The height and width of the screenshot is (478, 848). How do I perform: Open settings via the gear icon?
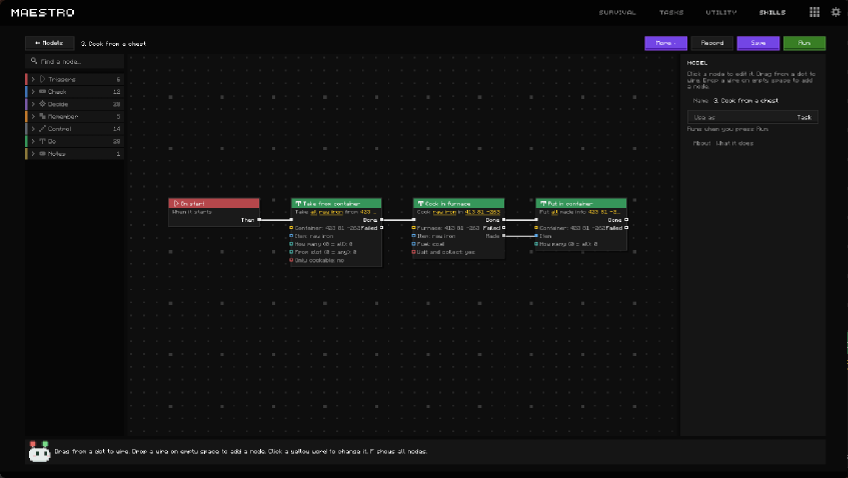coord(836,12)
